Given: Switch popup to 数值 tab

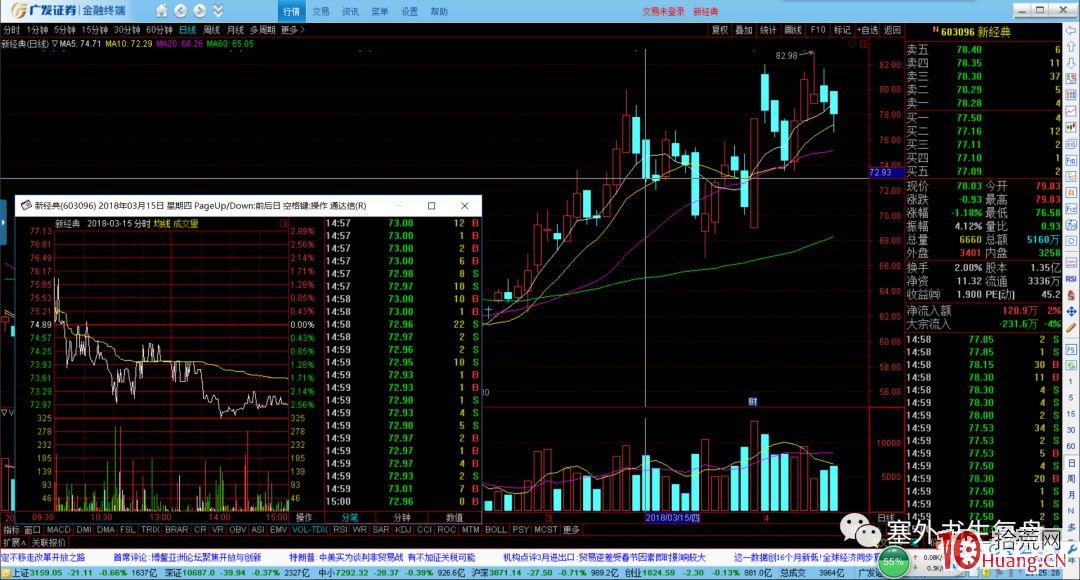Looking at the screenshot, I should (454, 517).
